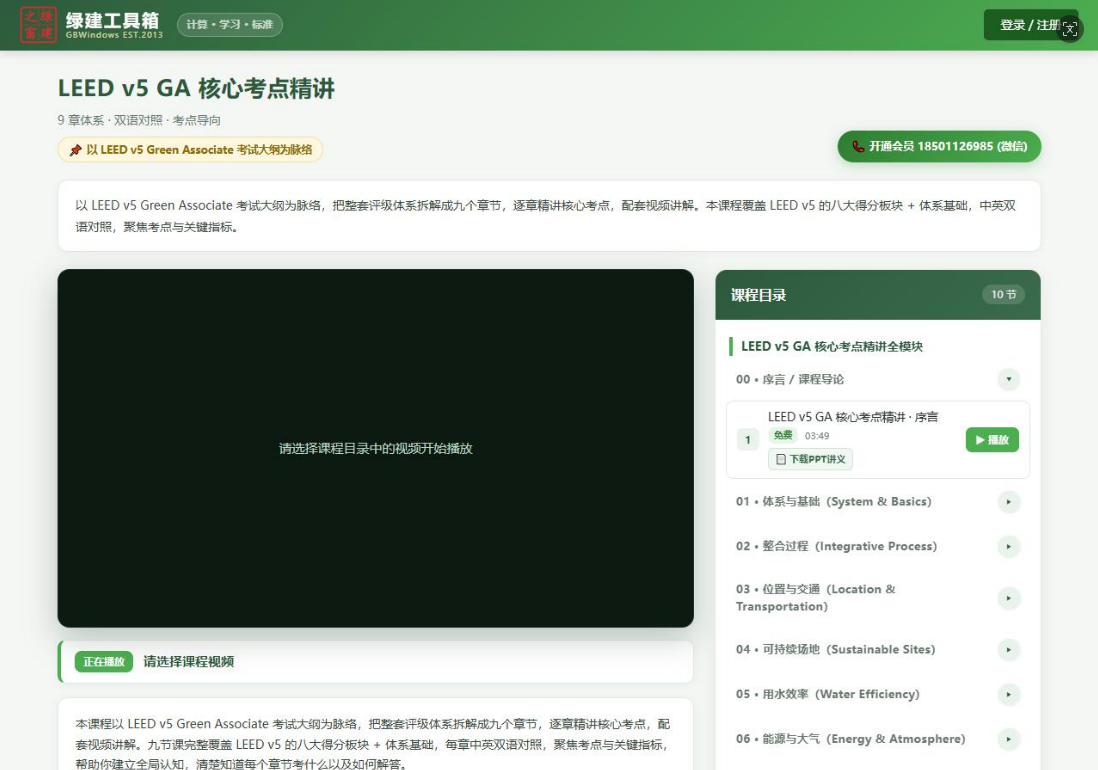Click the fullscreen capture icon at top right
The image size is (1098, 770).
click(1070, 29)
